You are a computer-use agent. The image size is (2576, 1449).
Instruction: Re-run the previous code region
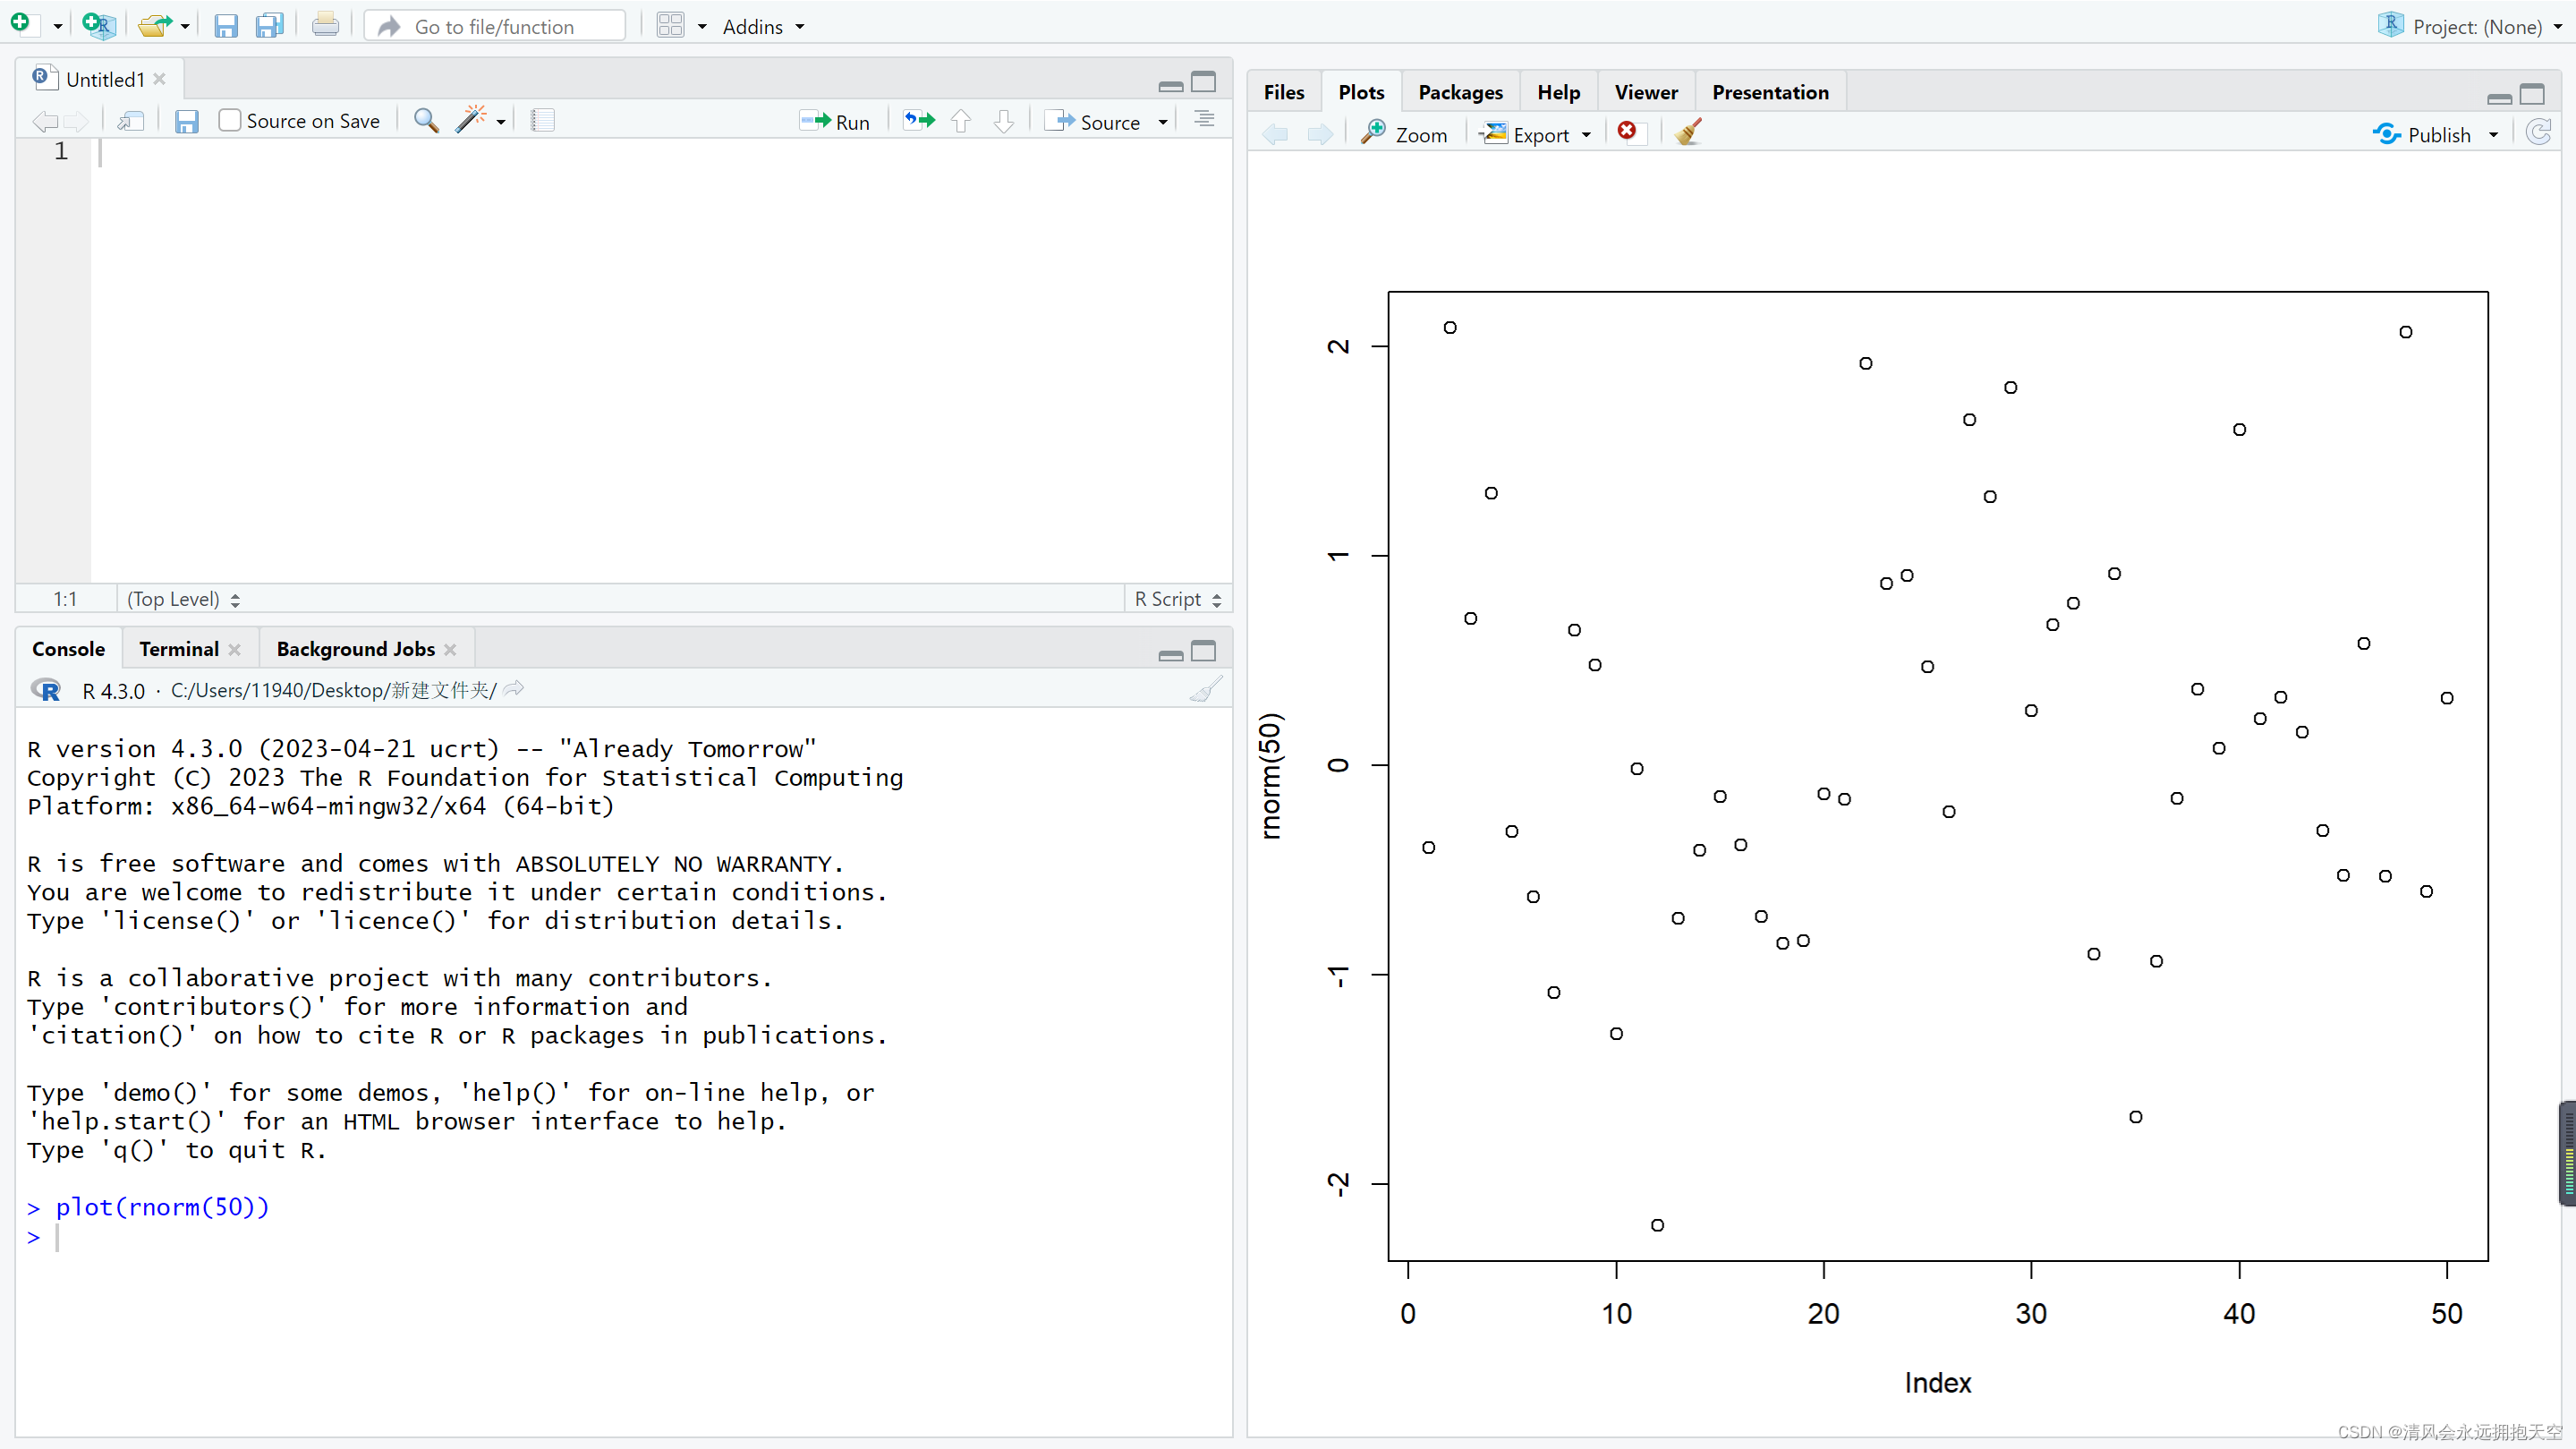(919, 121)
